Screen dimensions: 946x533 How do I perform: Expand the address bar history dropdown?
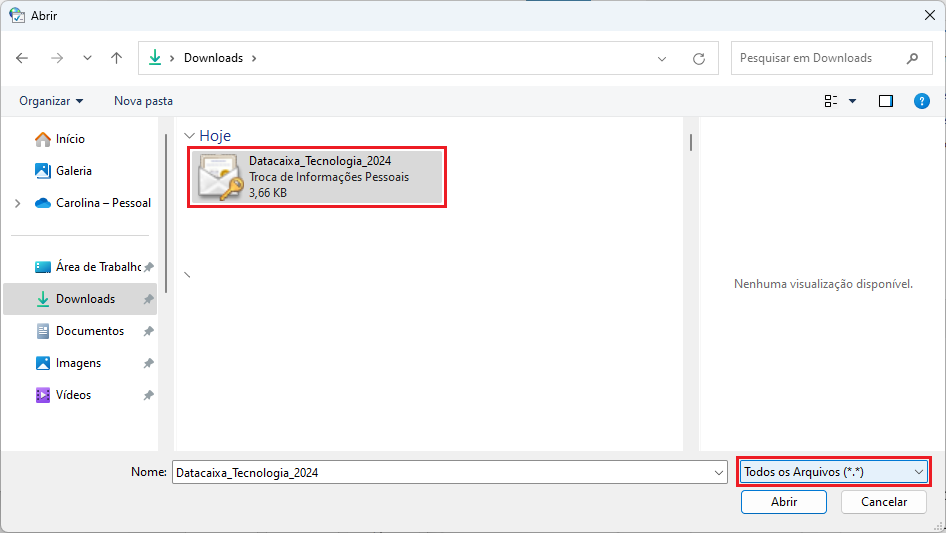click(x=662, y=59)
